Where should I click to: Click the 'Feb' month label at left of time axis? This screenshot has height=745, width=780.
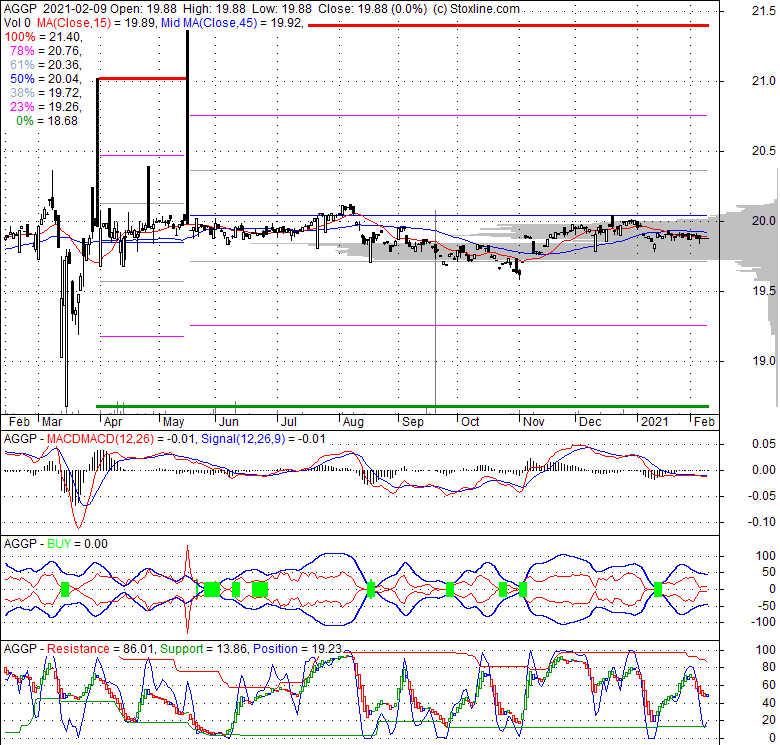[x=19, y=422]
